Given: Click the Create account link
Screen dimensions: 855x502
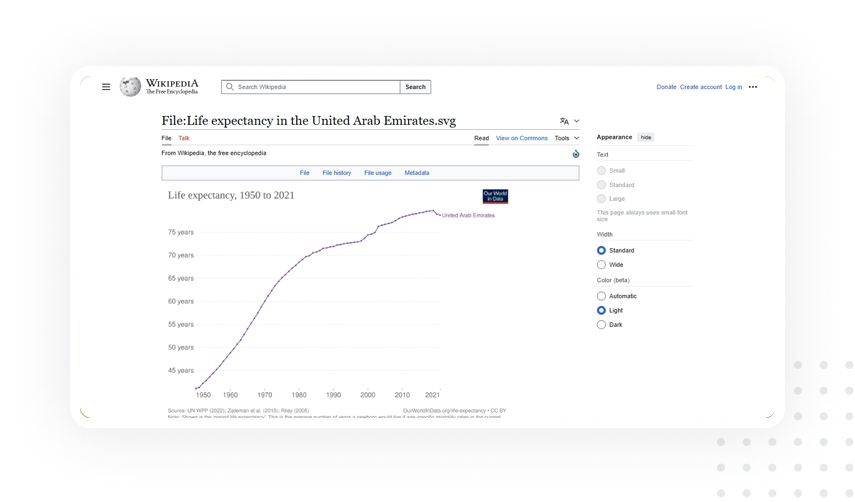Looking at the screenshot, I should [700, 87].
